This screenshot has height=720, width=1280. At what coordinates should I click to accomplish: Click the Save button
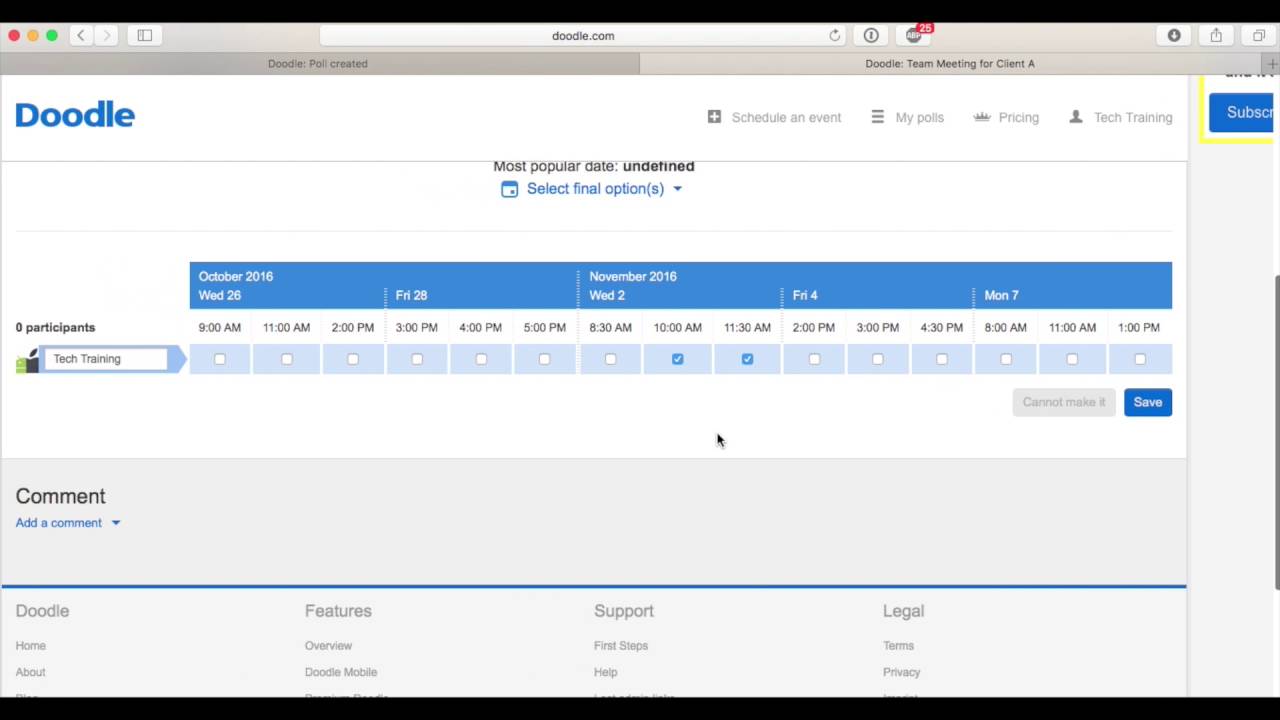(1148, 402)
